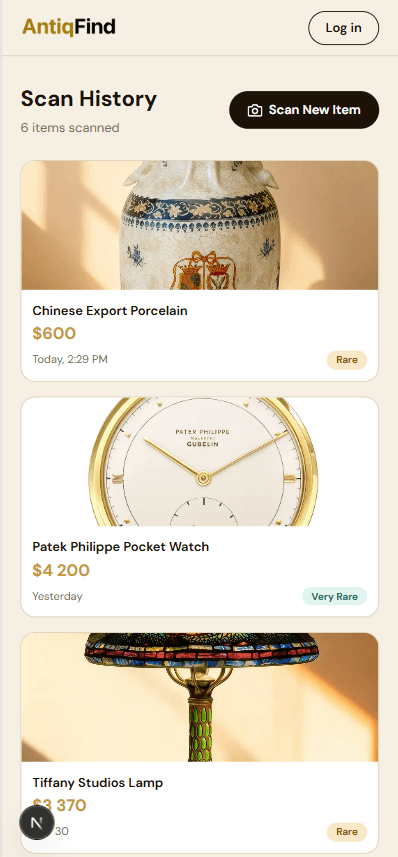Click the Today, 2:29 PM timestamp
This screenshot has height=857, width=398.
70,359
